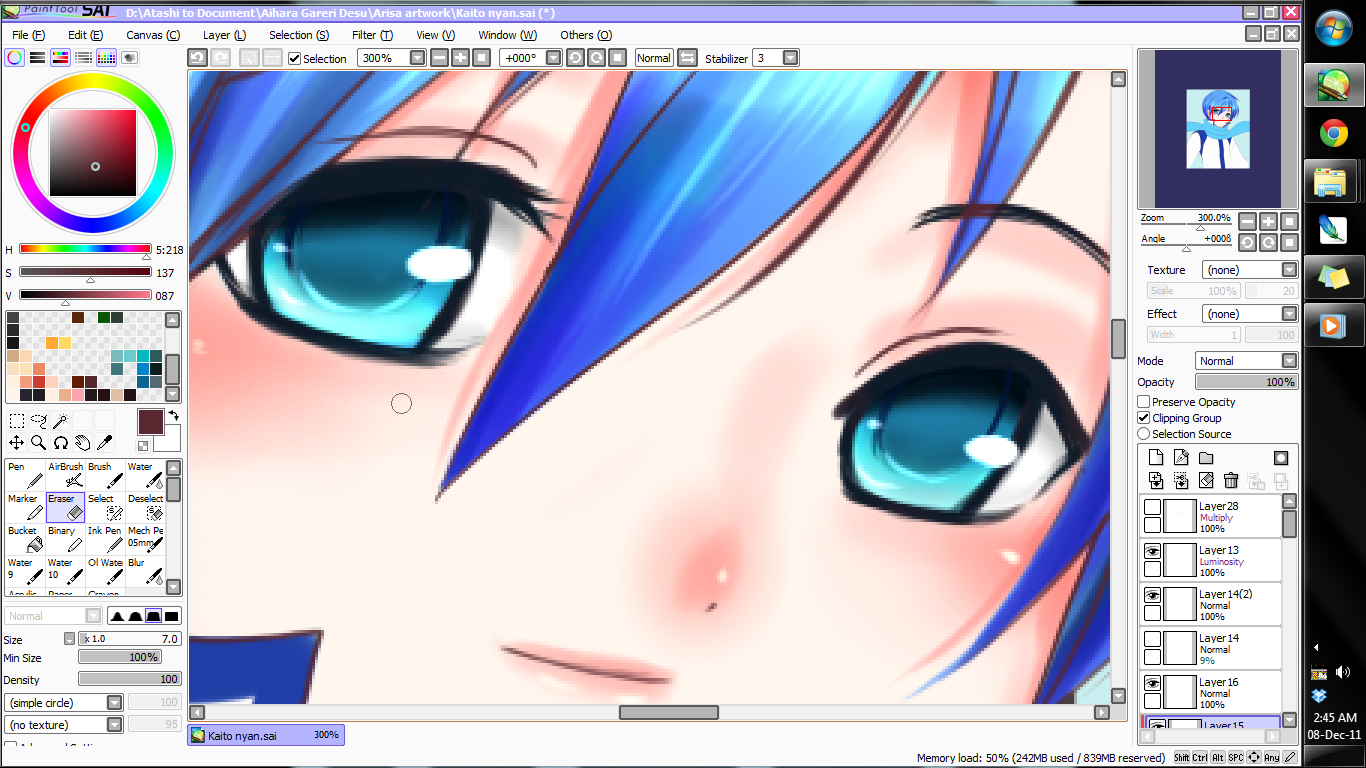Click the navigator zoom-out minus button
The height and width of the screenshot is (768, 1366).
pos(1247,221)
